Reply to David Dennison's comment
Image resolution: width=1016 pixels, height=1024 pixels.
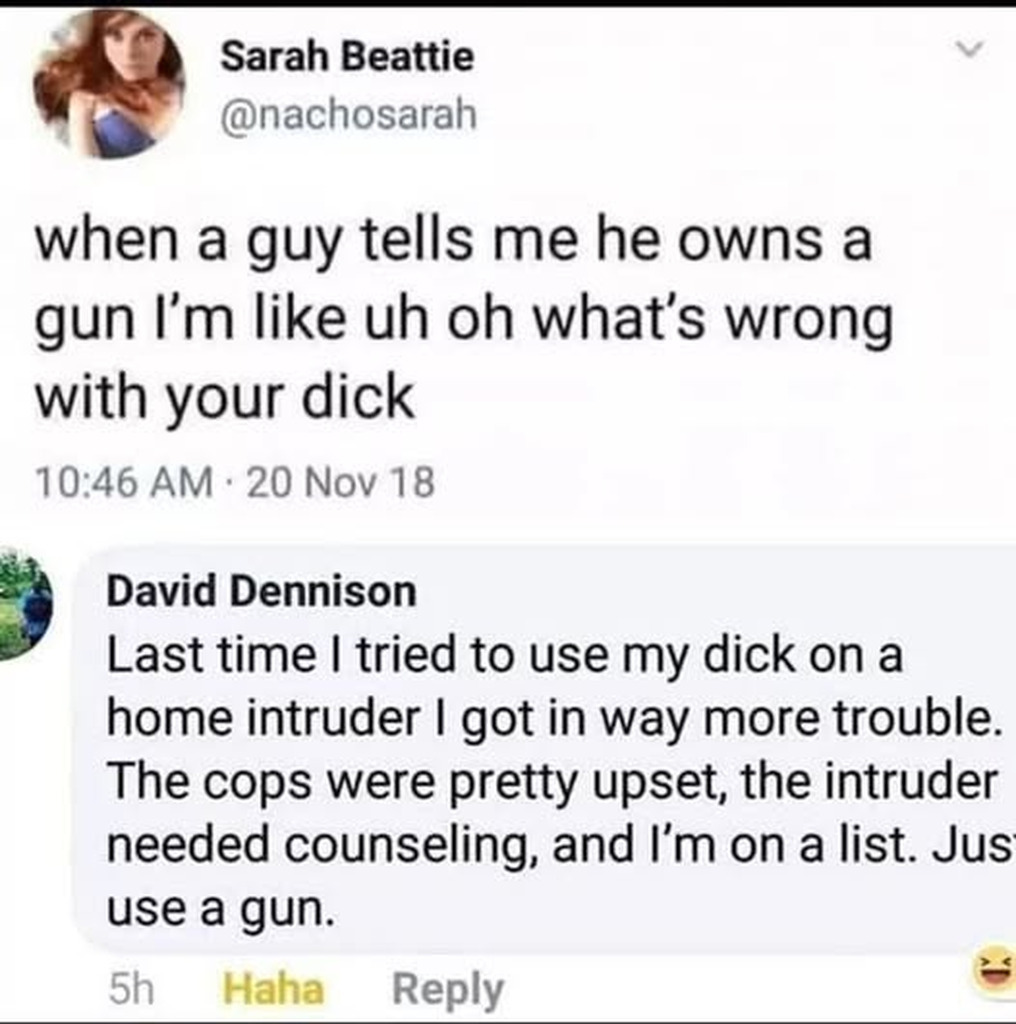[448, 990]
